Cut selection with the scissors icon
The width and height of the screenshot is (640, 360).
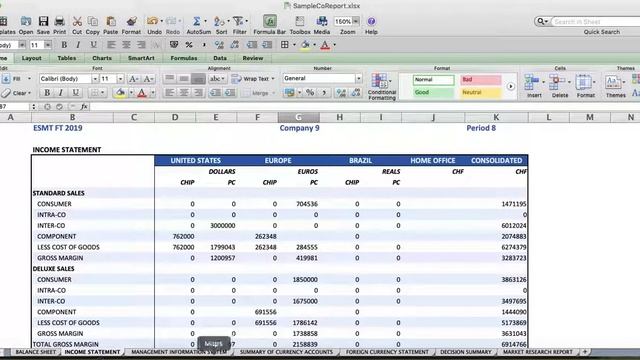click(x=77, y=21)
